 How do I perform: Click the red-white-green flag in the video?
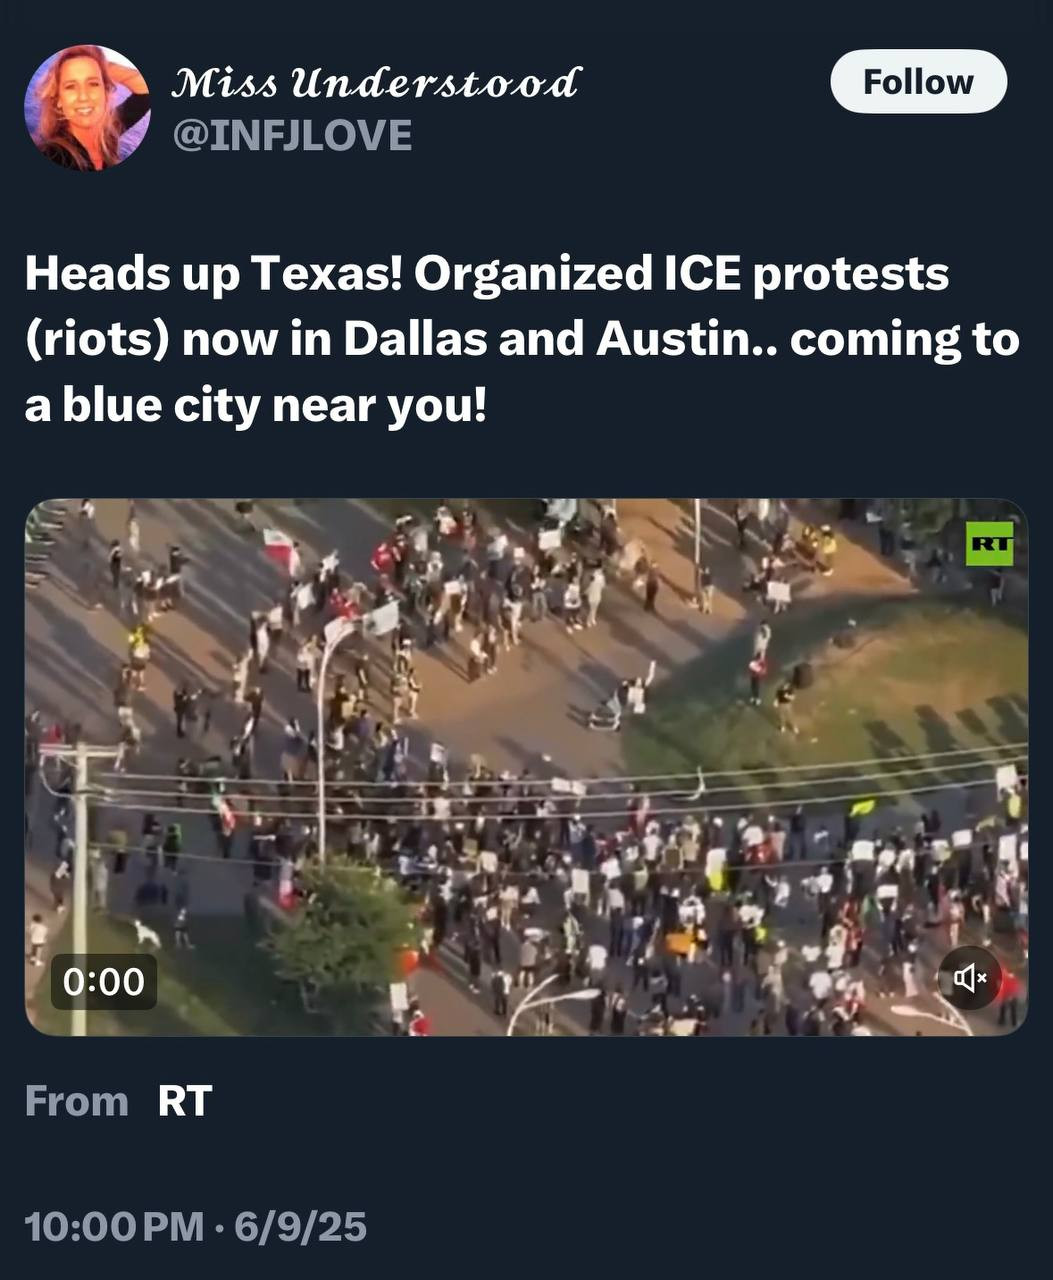[x=282, y=549]
